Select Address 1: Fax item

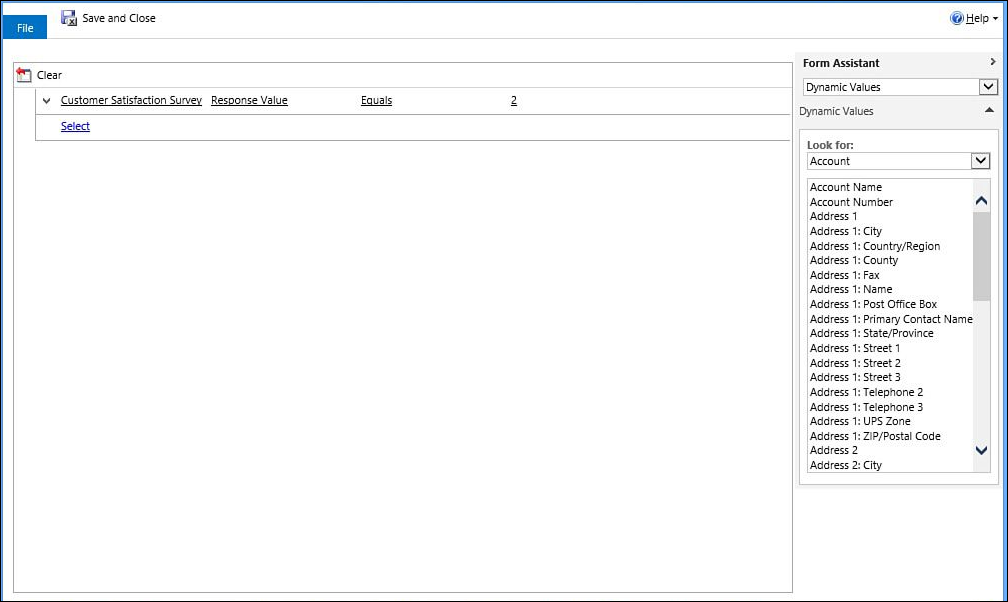[844, 275]
